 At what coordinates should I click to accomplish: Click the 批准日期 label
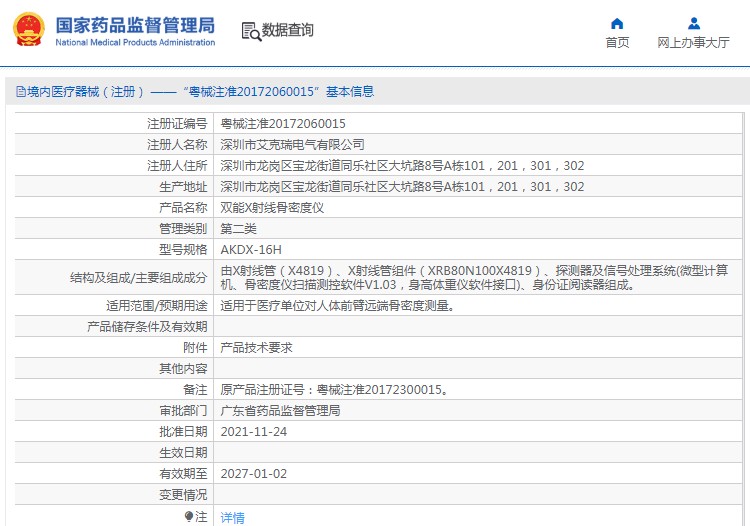183,432
